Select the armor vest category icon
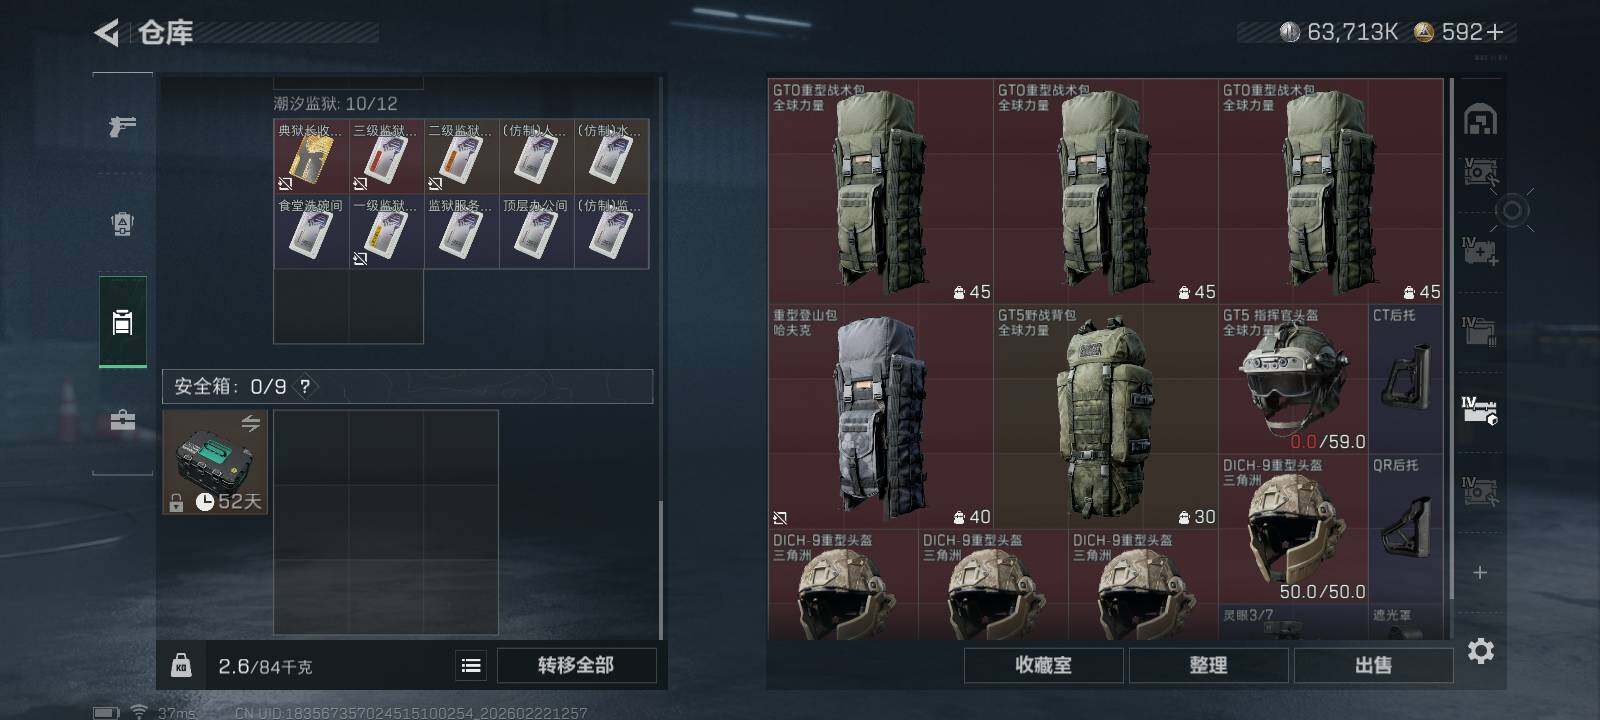Image resolution: width=1600 pixels, height=720 pixels. click(x=122, y=224)
